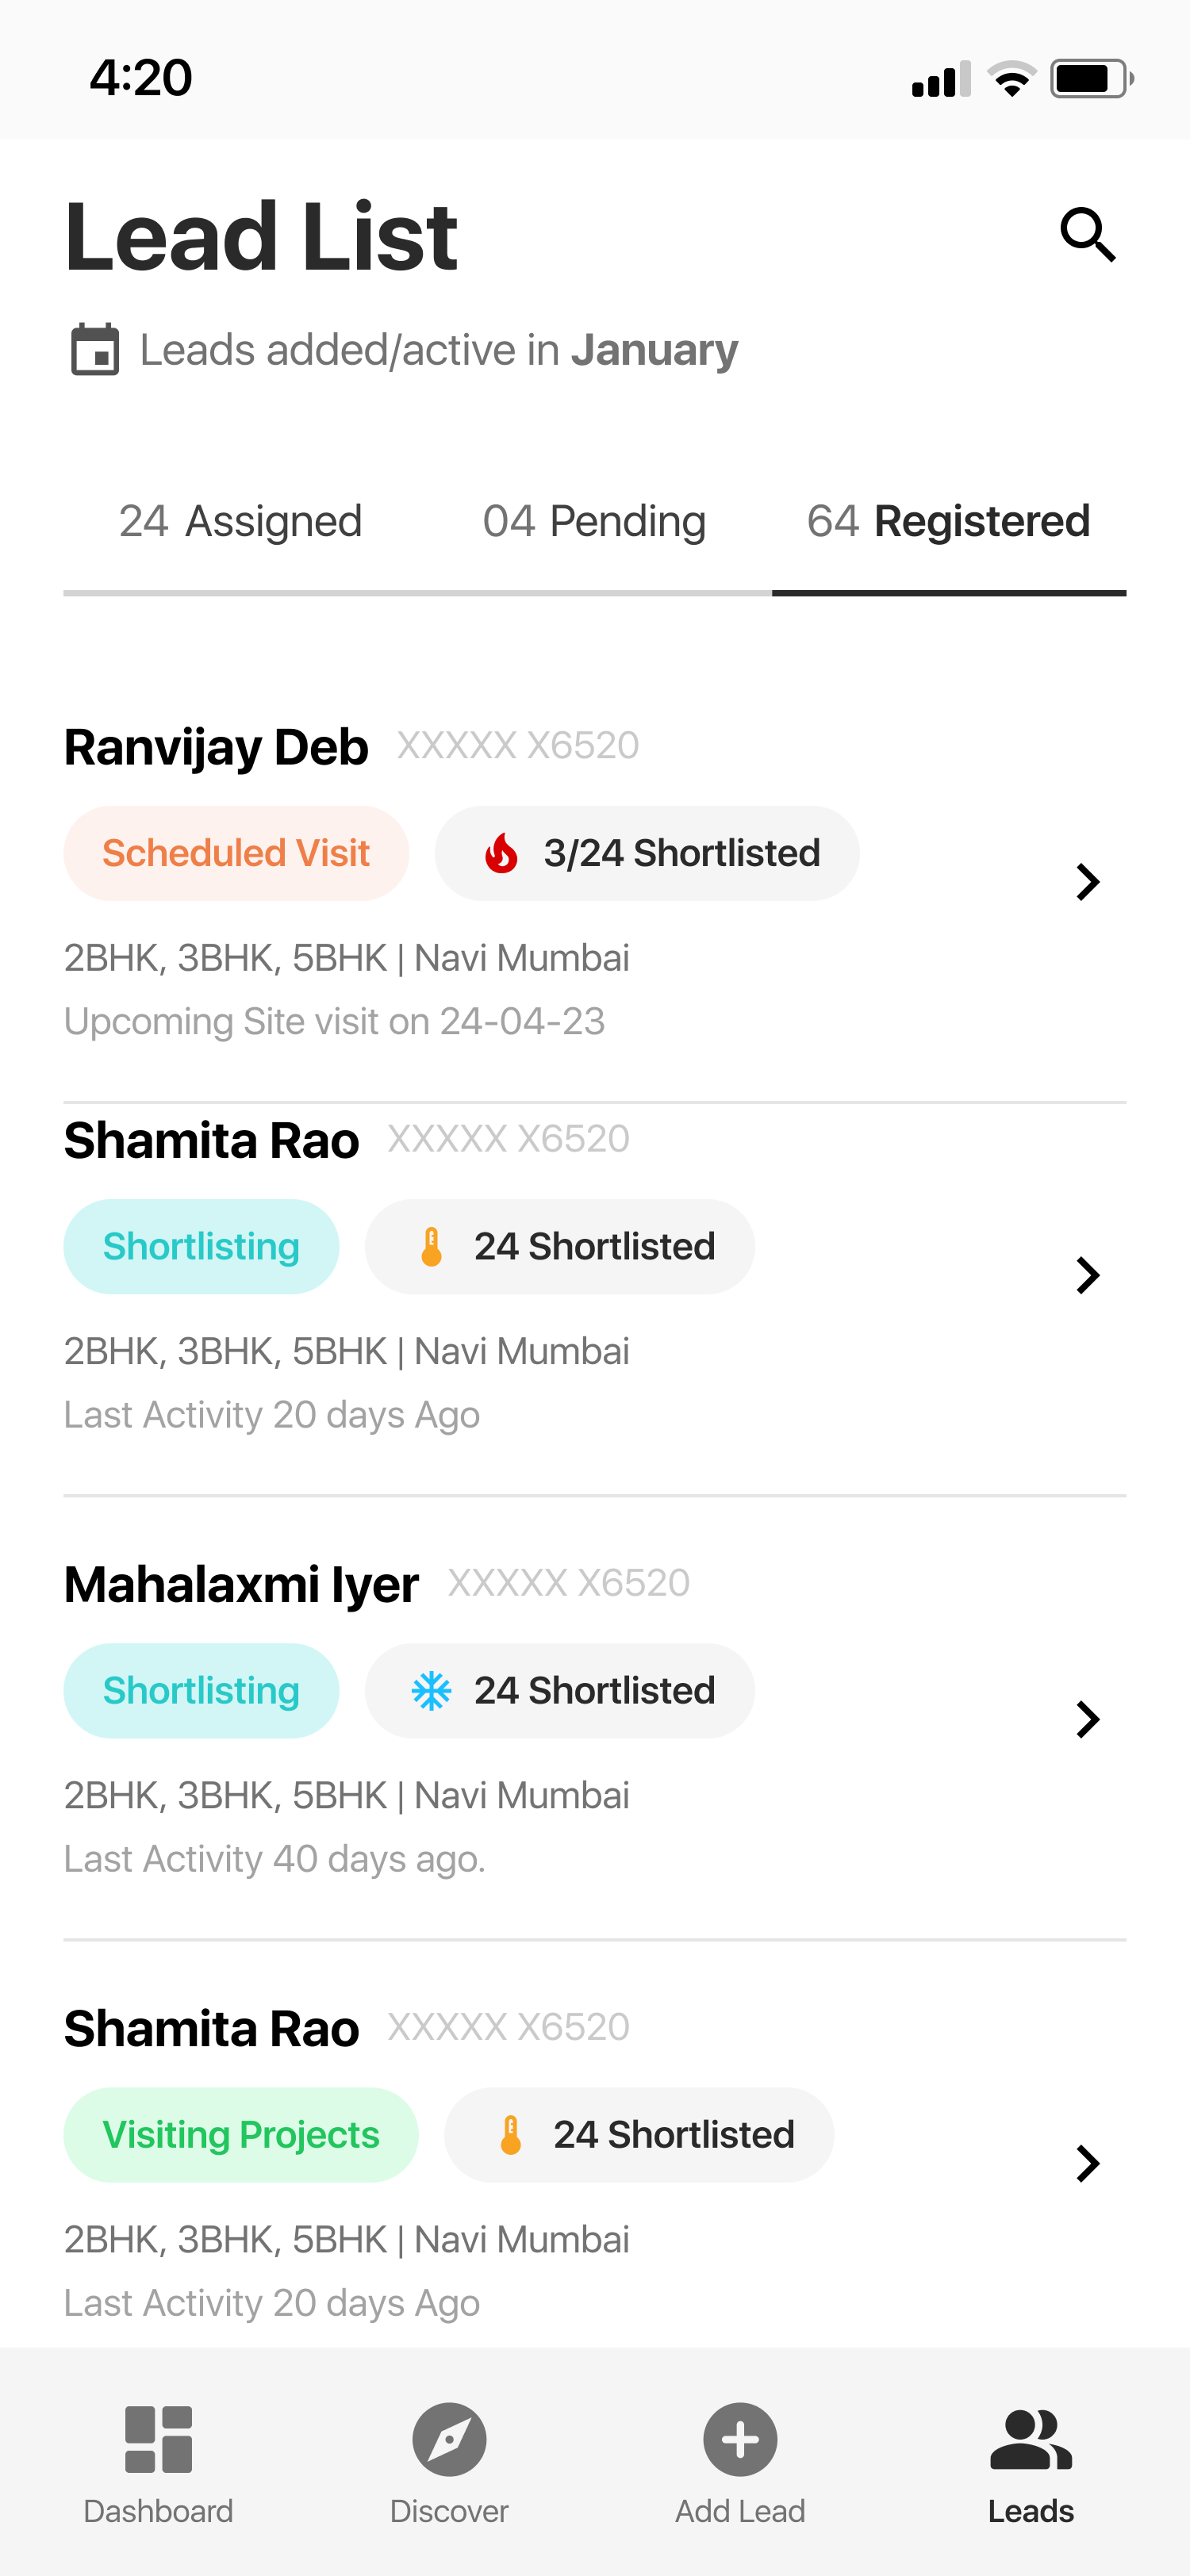Open the Dashboard icon in bottom bar

(x=158, y=2439)
